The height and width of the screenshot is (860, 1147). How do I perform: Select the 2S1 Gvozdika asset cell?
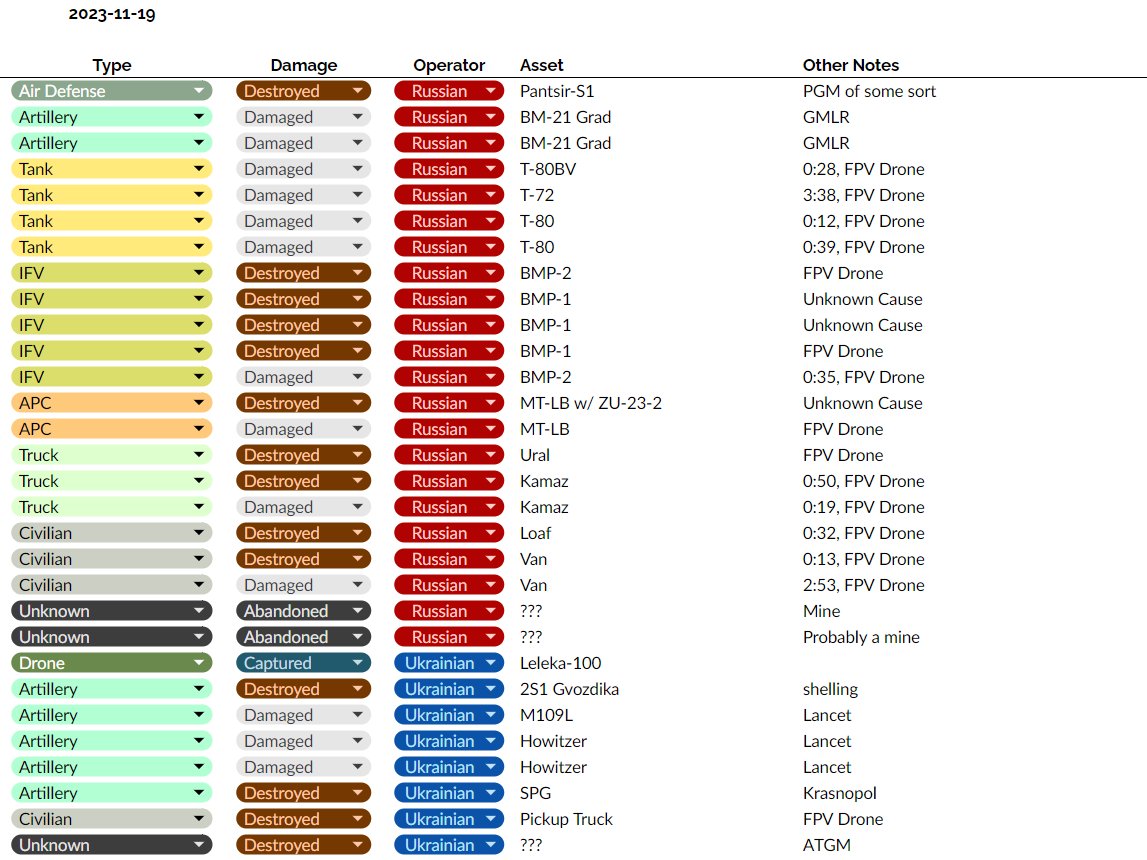[x=569, y=689]
